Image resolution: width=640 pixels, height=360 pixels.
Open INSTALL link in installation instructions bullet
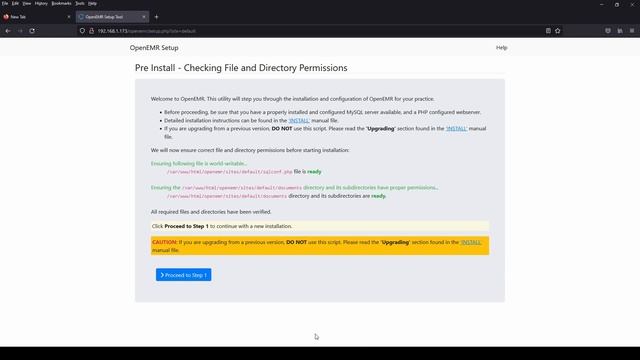pyautogui.click(x=299, y=120)
